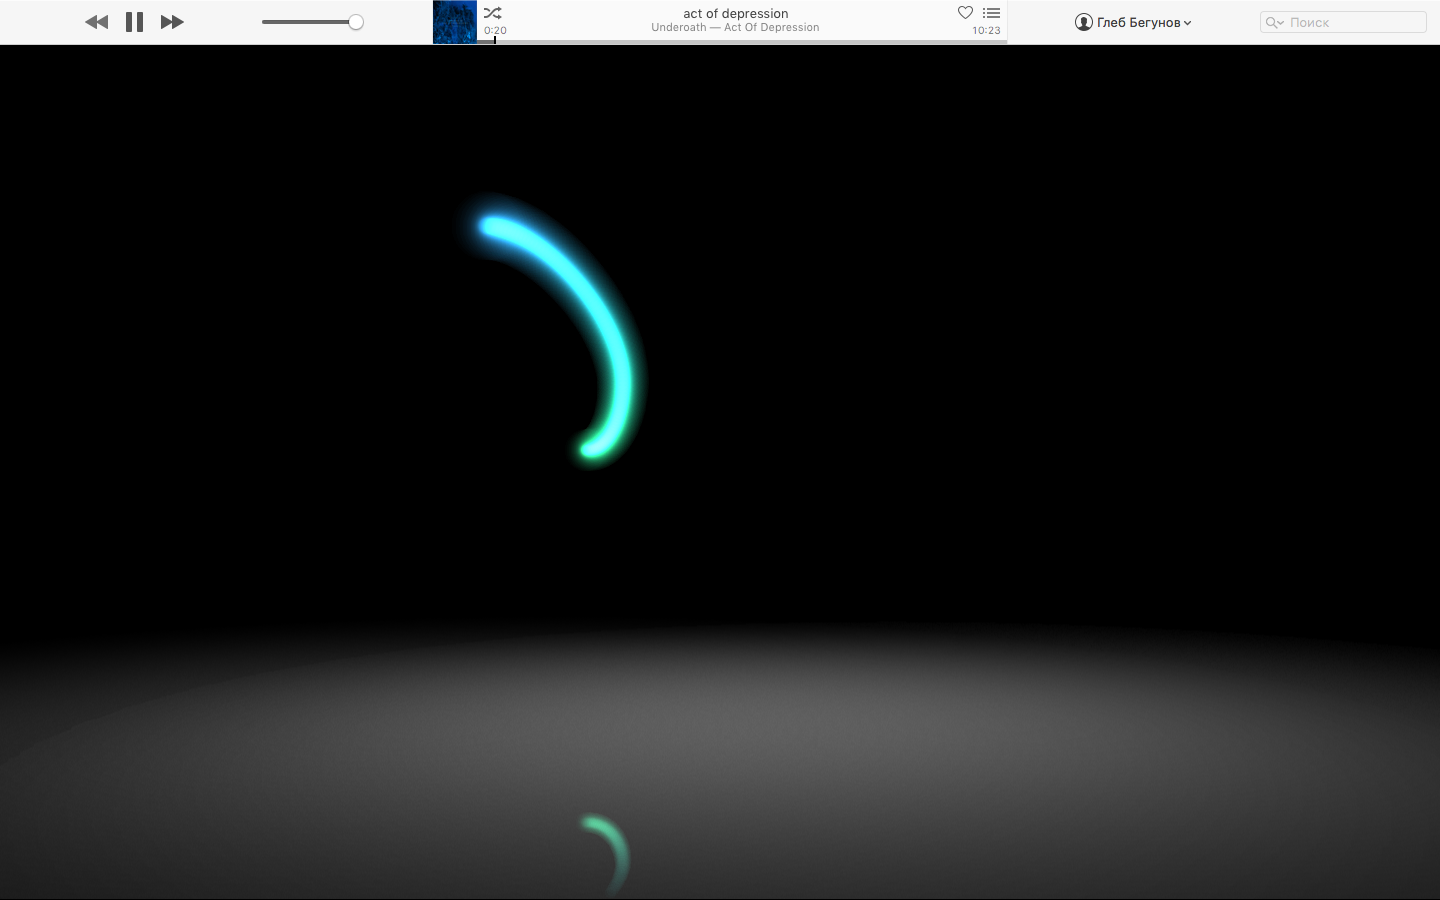Focus the Поиск search field

(x=1343, y=22)
